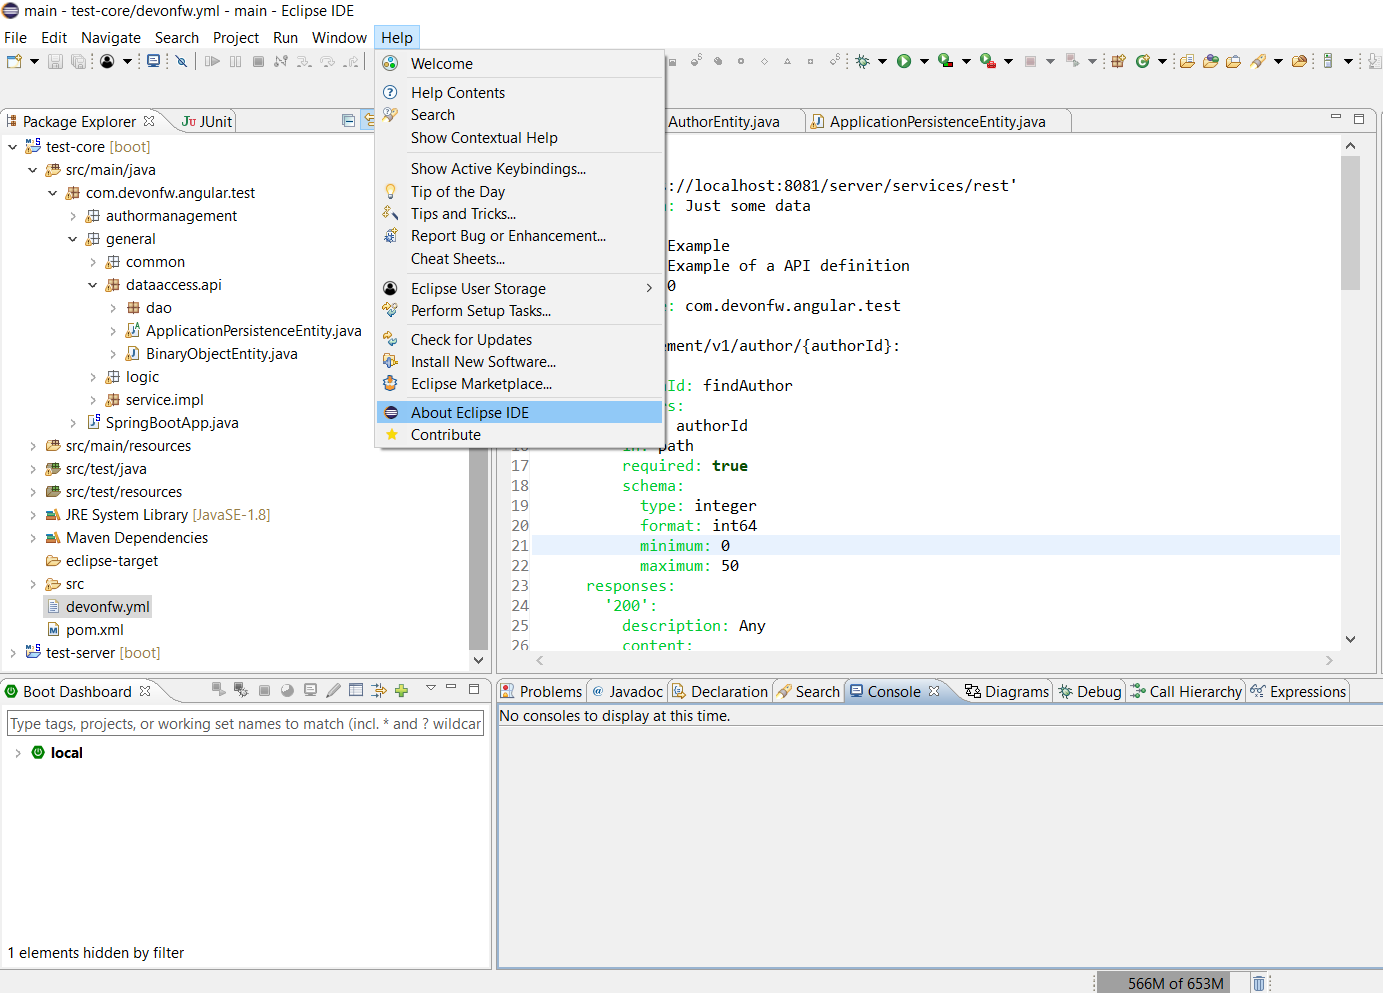
Task: Maximize the editor area
Action: [1359, 119]
